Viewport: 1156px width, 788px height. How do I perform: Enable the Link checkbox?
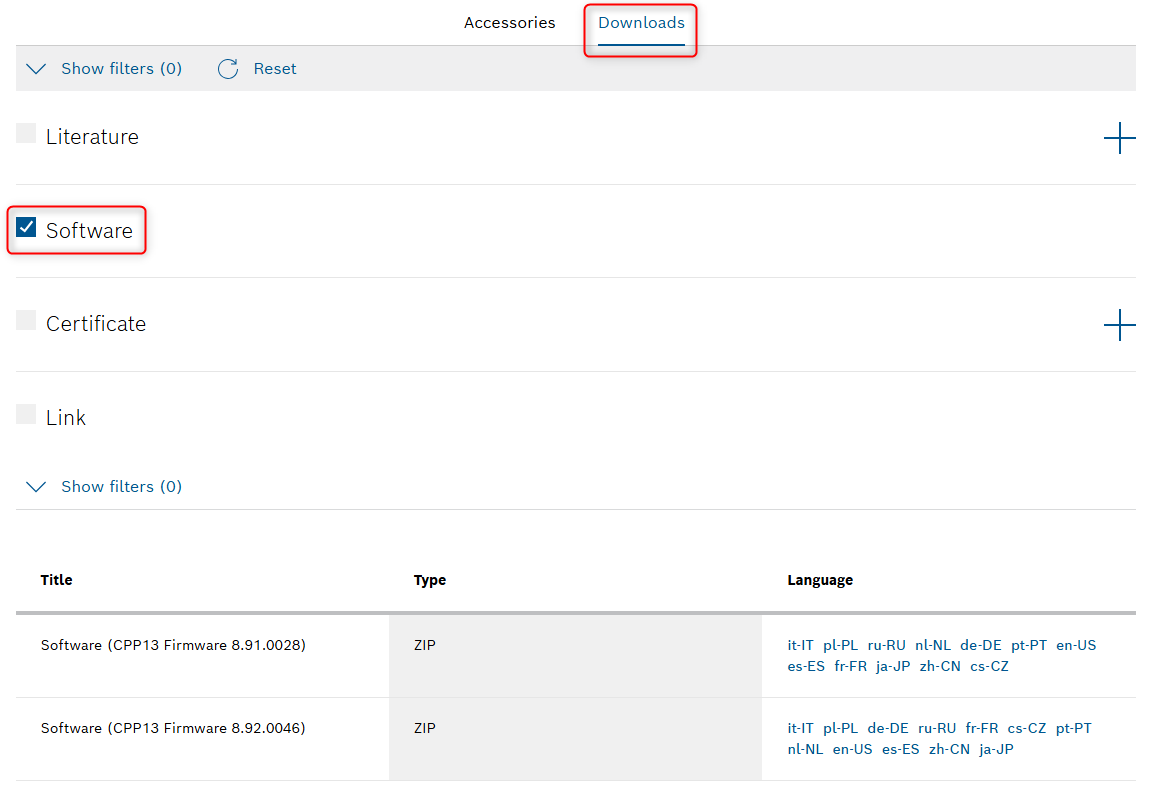26,414
